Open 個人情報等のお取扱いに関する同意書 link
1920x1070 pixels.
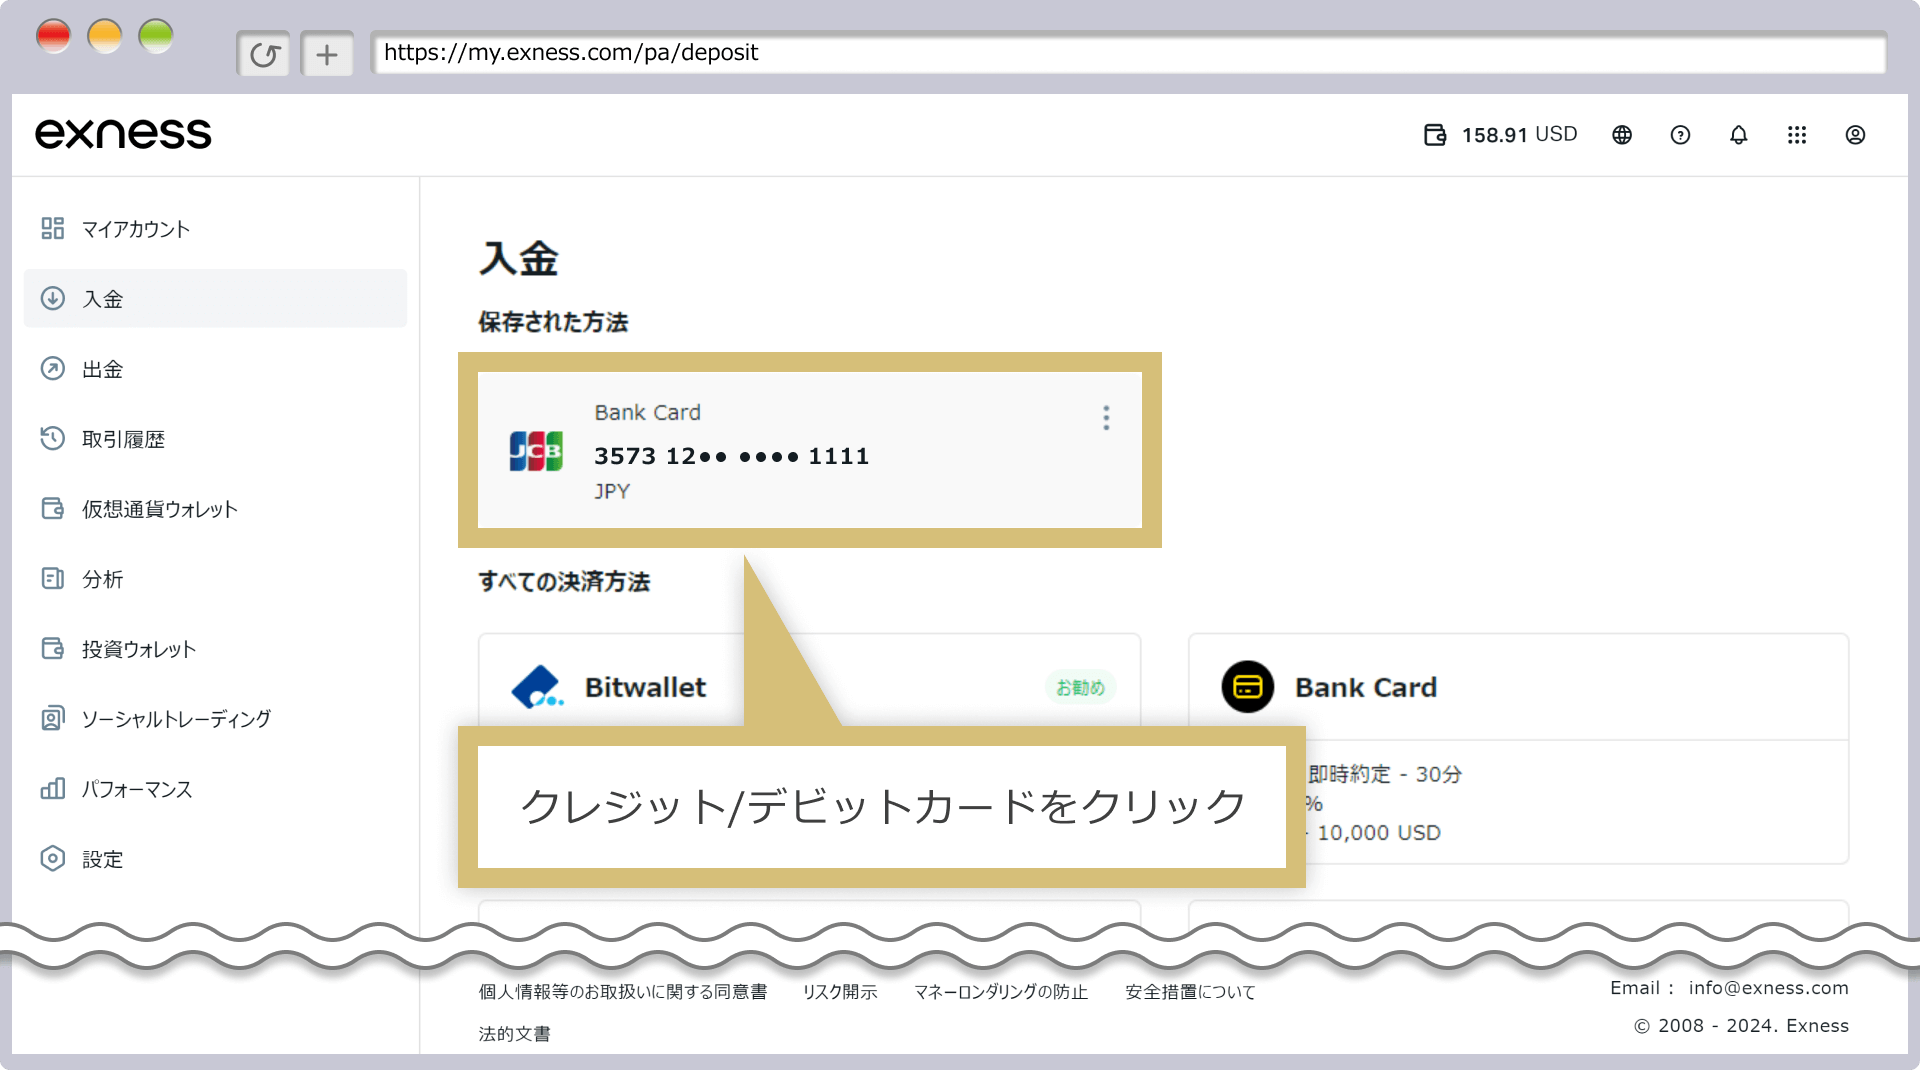[623, 991]
